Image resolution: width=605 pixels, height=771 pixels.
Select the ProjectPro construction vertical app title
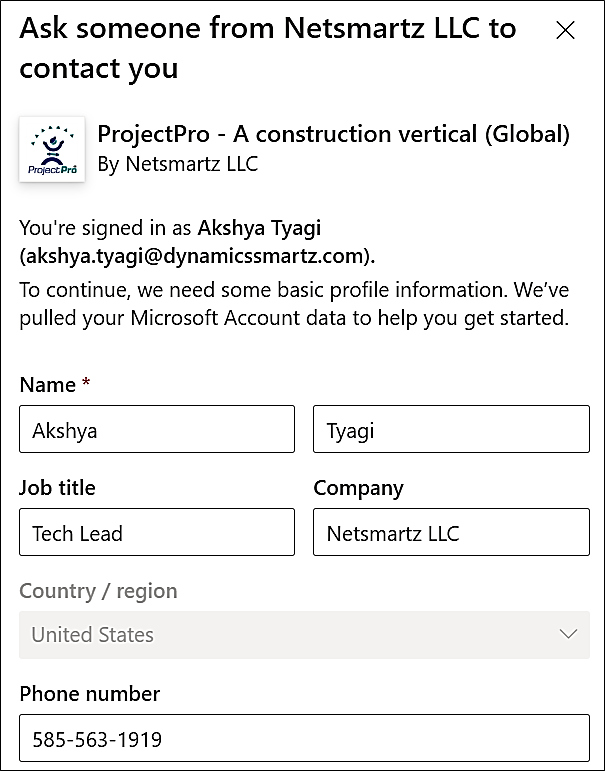pos(333,134)
